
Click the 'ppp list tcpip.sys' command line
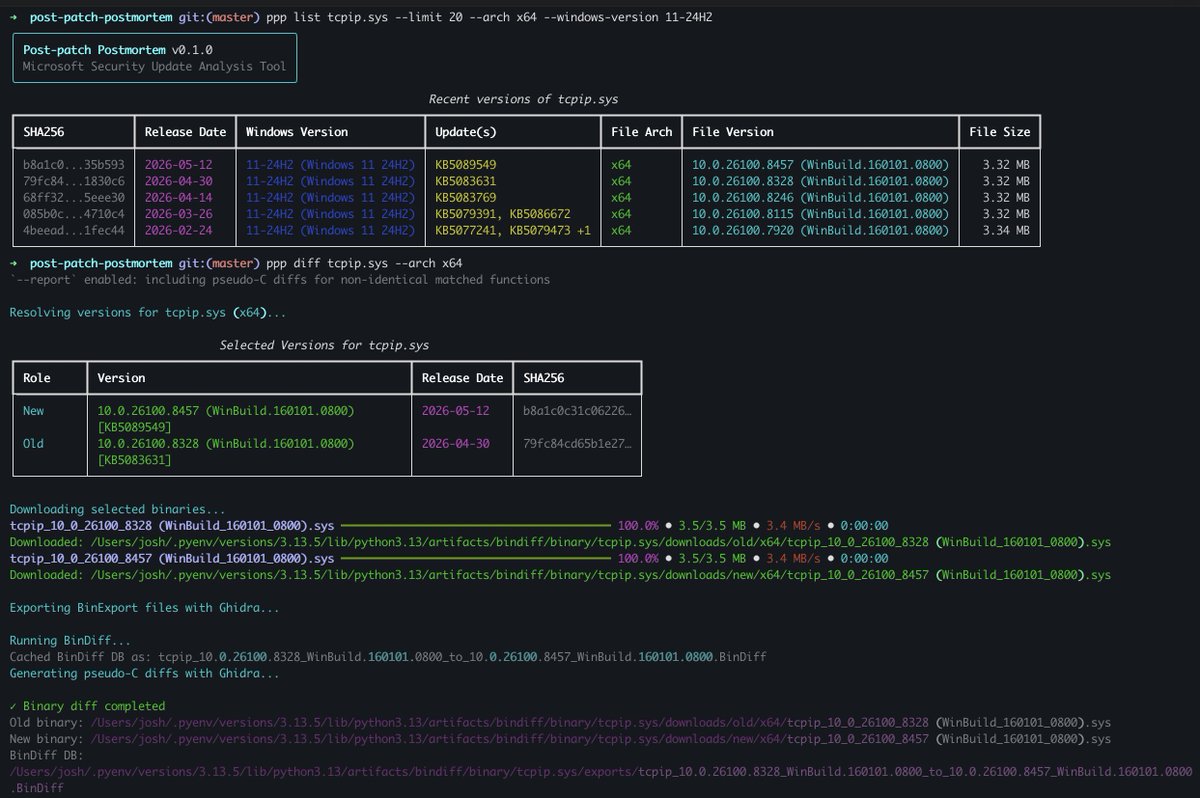490,18
